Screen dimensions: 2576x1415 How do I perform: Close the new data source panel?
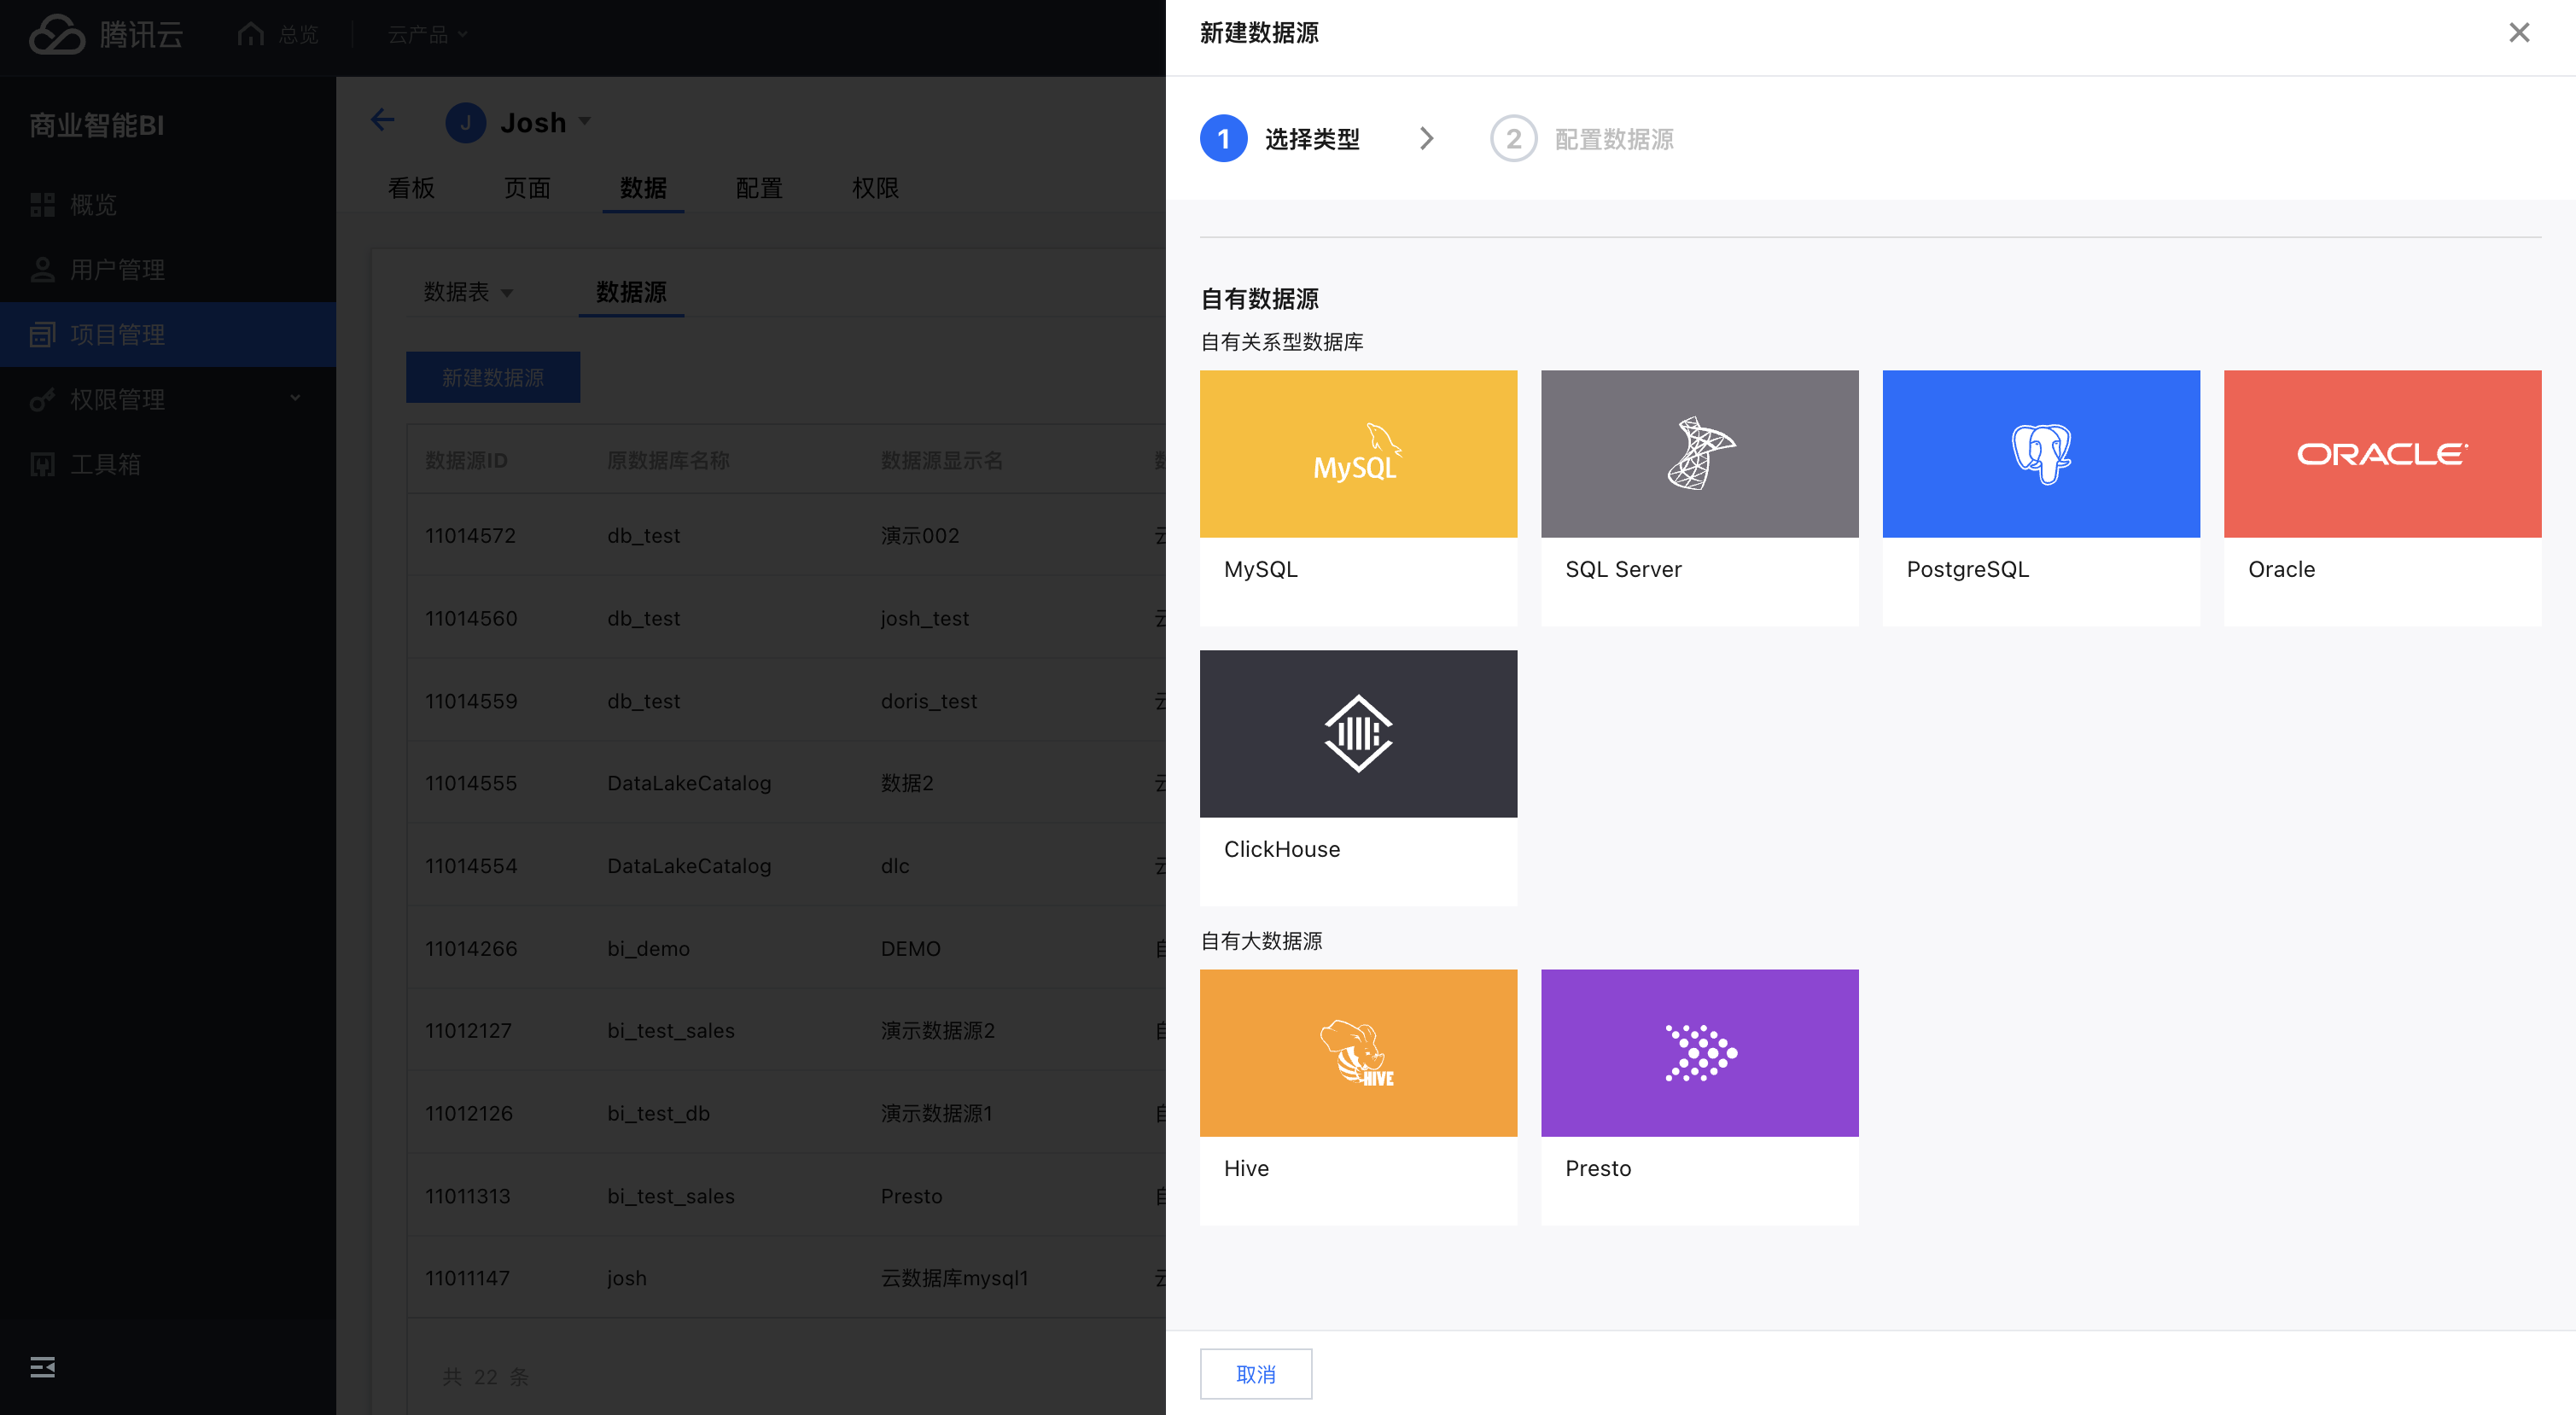2518,33
